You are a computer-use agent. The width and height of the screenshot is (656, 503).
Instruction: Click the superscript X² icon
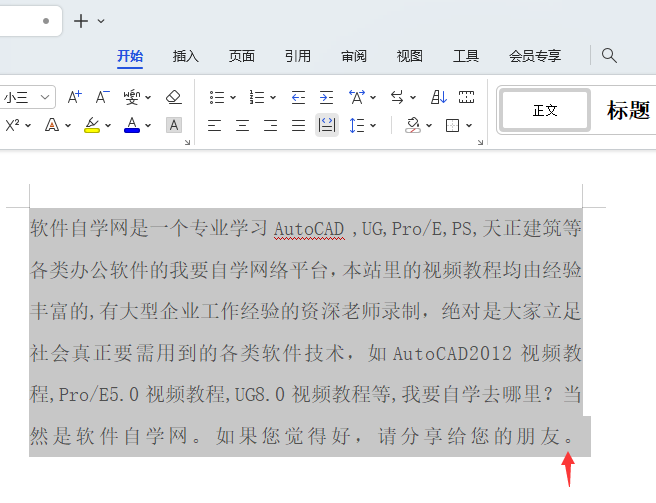point(13,125)
